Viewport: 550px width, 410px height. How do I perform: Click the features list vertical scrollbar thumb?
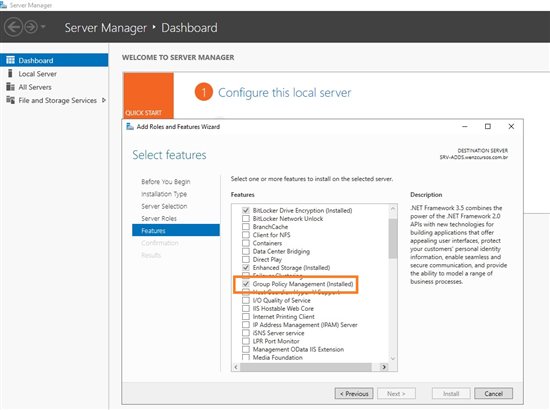click(x=393, y=238)
